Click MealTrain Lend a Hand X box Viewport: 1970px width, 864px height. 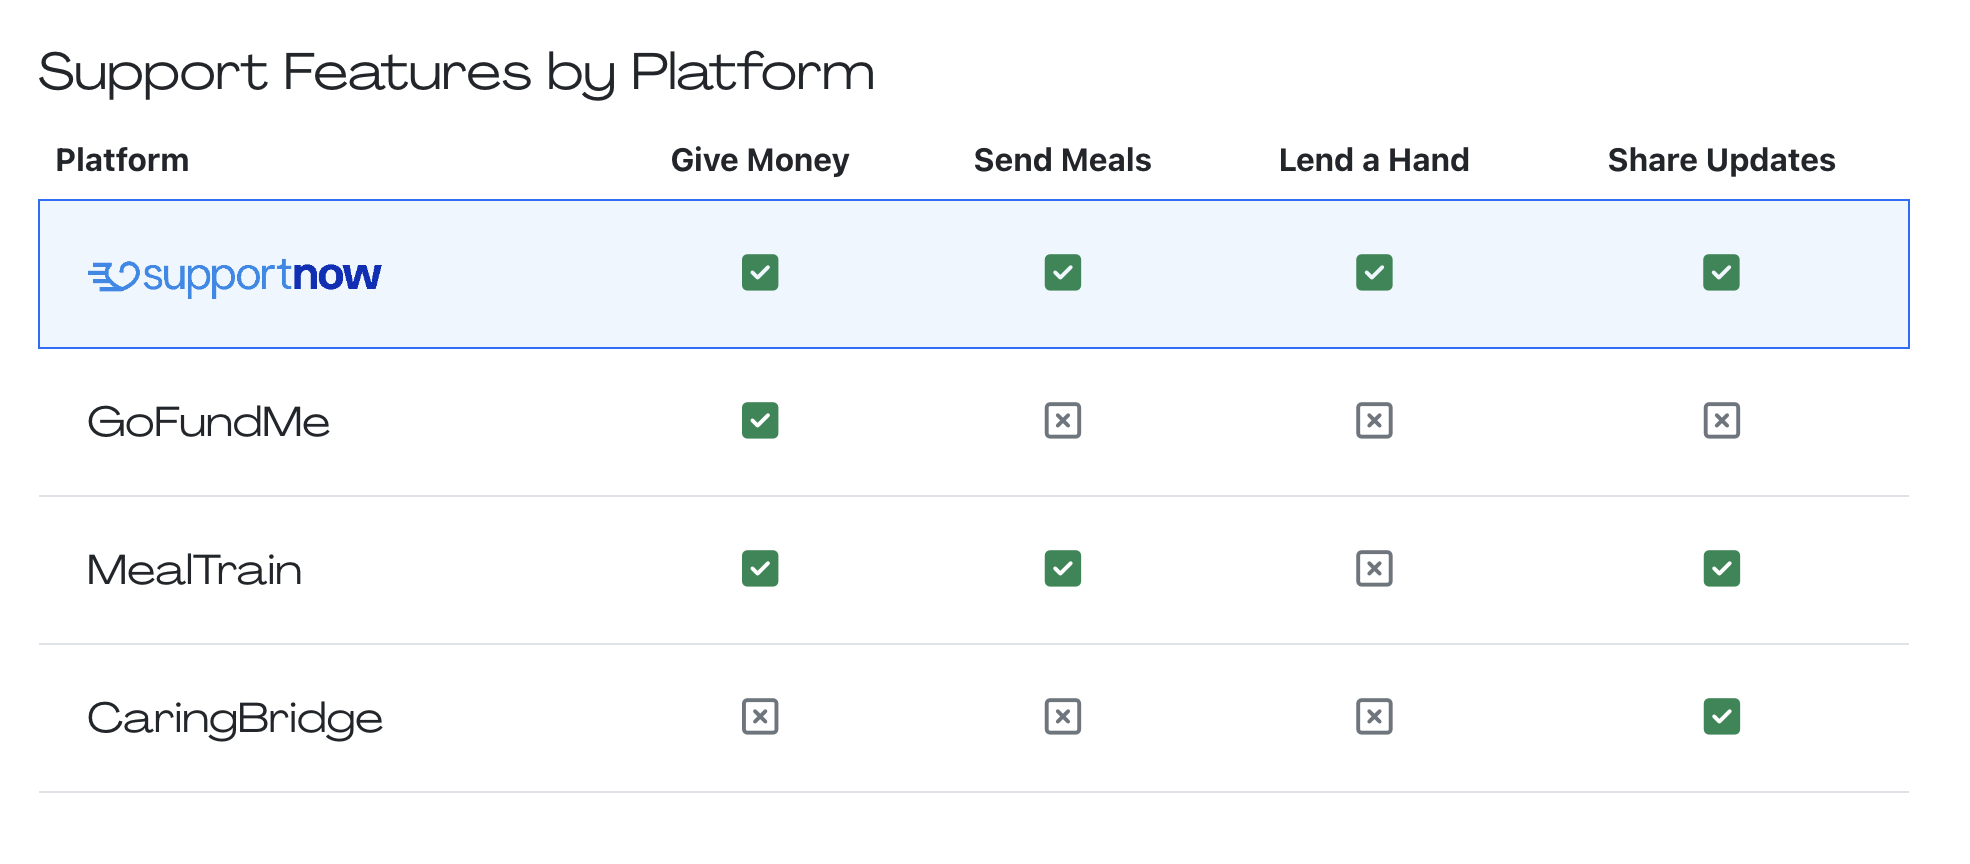point(1374,569)
